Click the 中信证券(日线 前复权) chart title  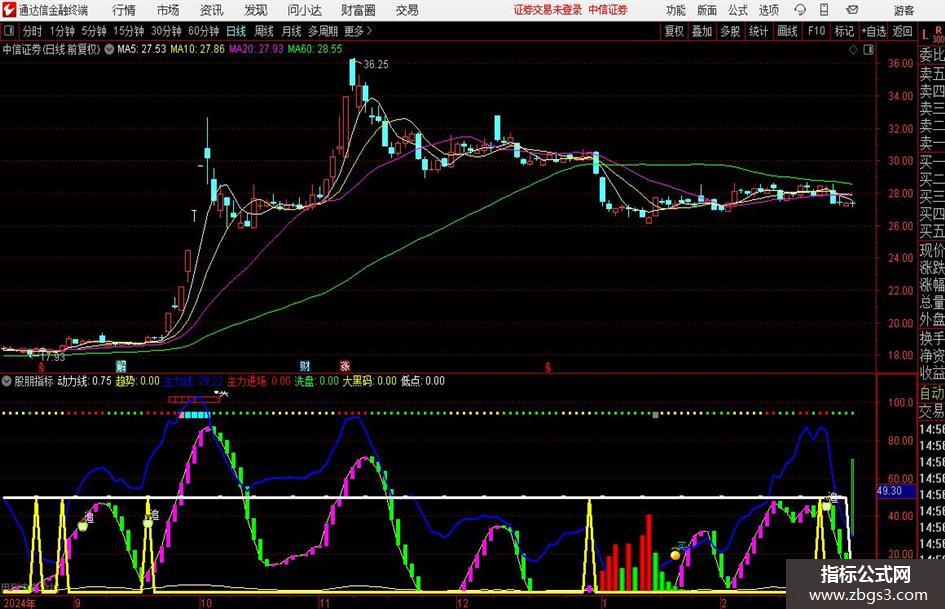click(x=51, y=49)
